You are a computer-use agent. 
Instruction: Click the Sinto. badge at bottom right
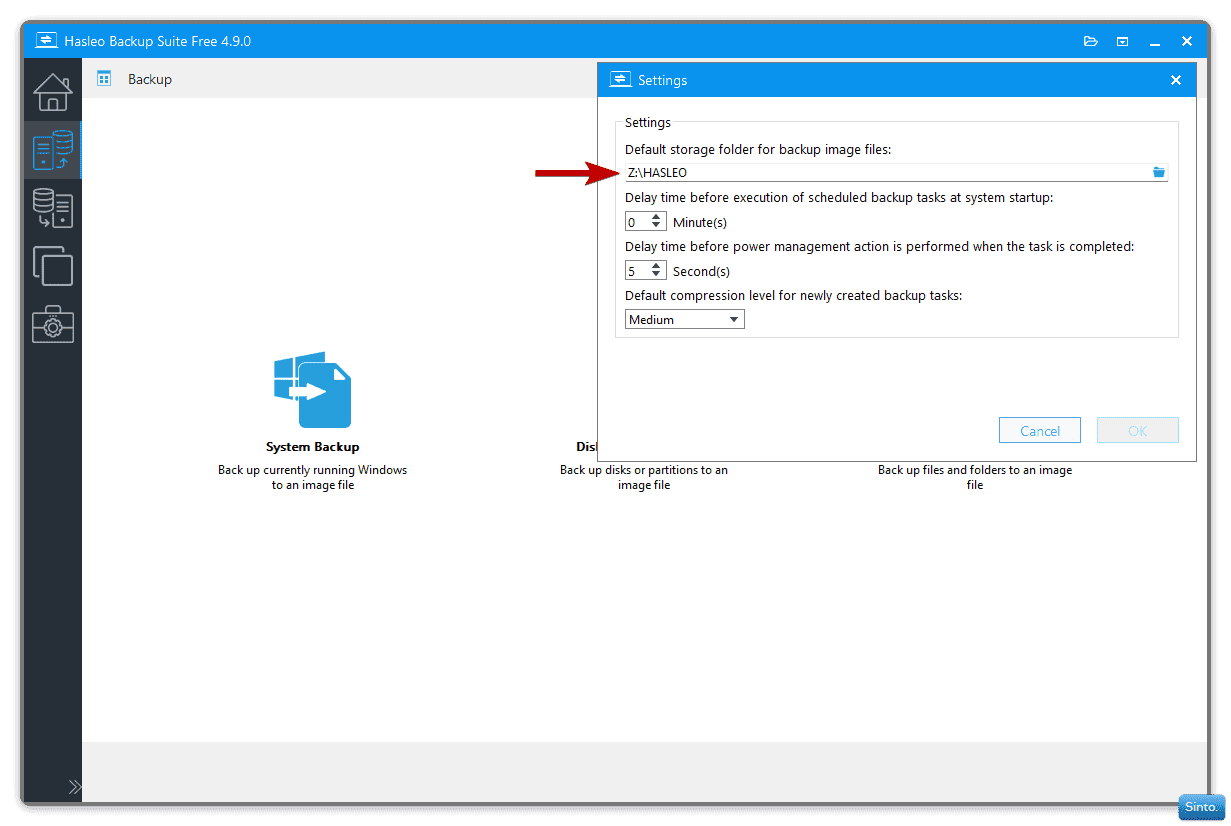(x=1201, y=807)
